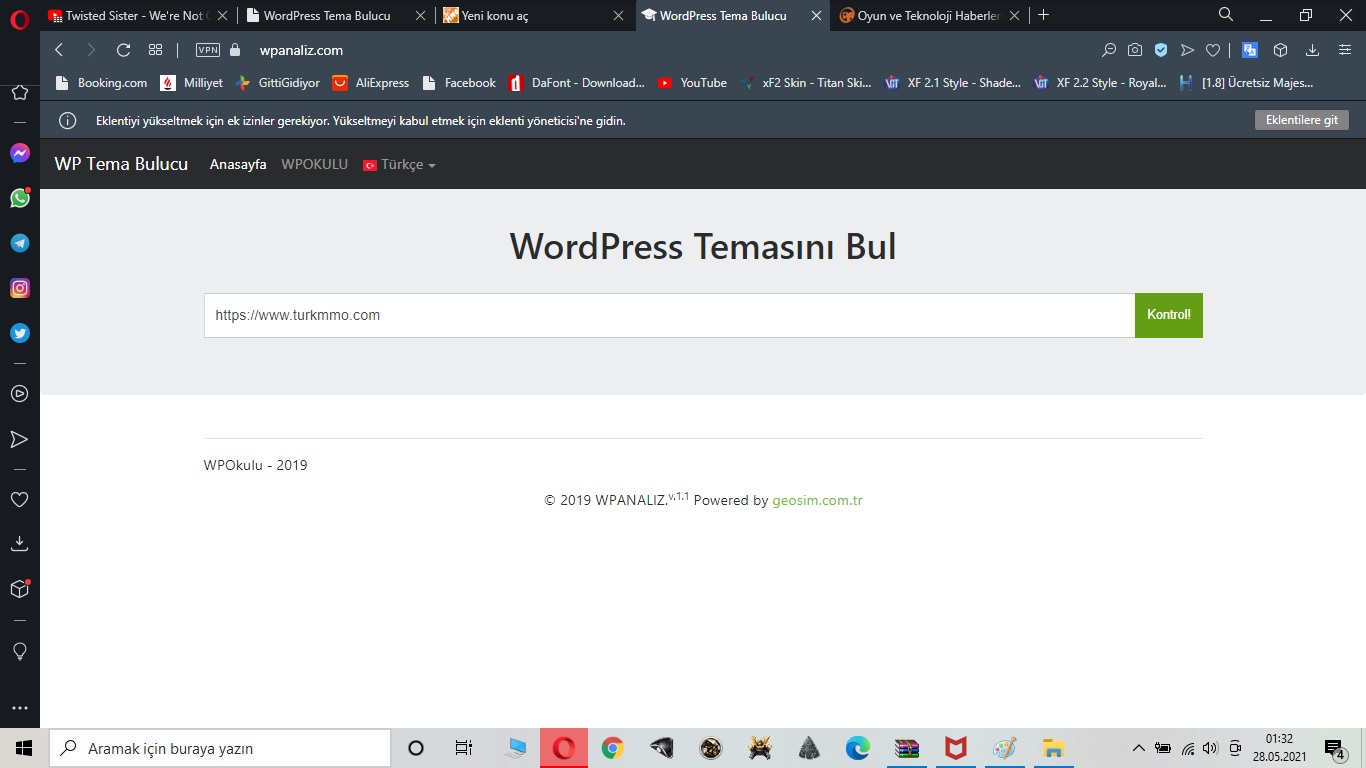Click the WP Tema Bulucu brand link
Image resolution: width=1366 pixels, height=768 pixels.
121,164
